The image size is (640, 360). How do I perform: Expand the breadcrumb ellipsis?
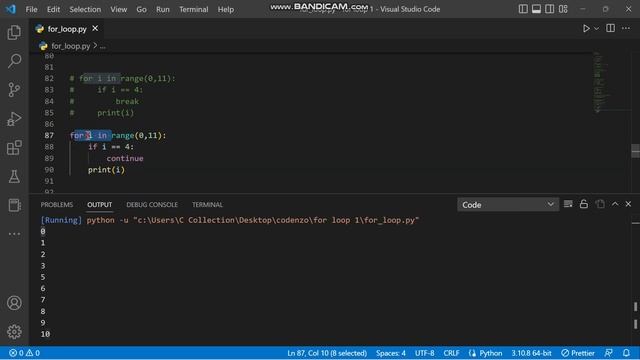coord(102,47)
